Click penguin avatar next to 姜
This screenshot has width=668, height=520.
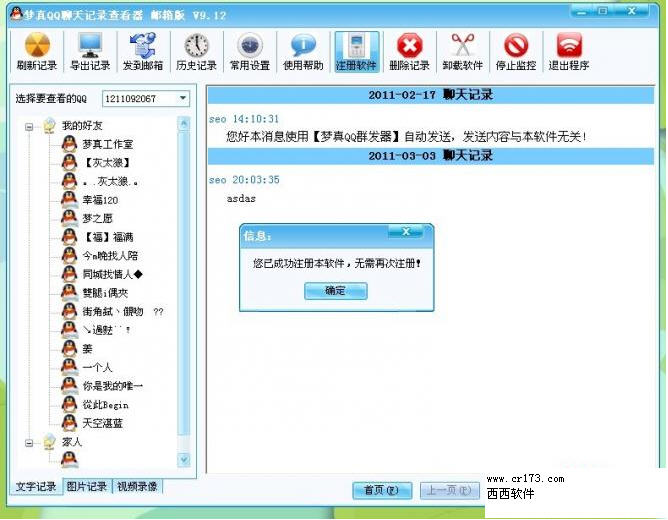tap(69, 348)
